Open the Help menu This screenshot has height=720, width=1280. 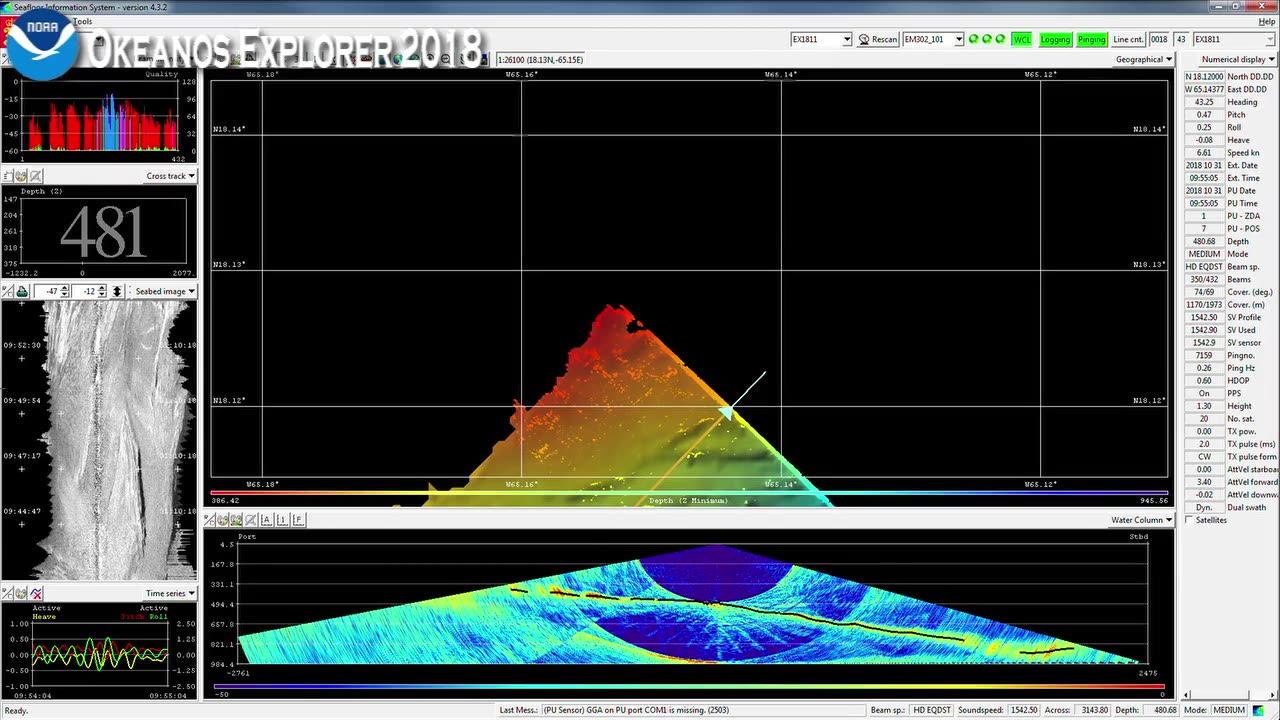tap(1266, 21)
